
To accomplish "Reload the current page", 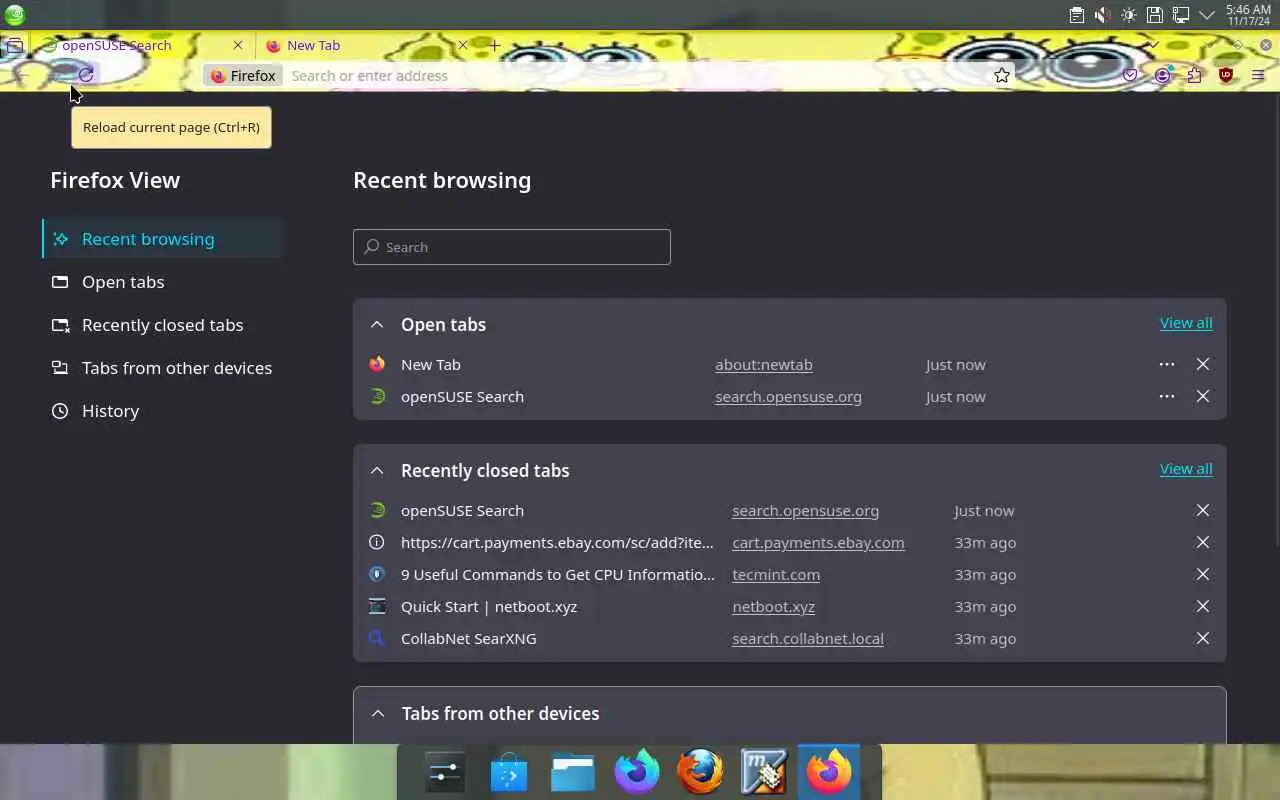I will pyautogui.click(x=86, y=75).
